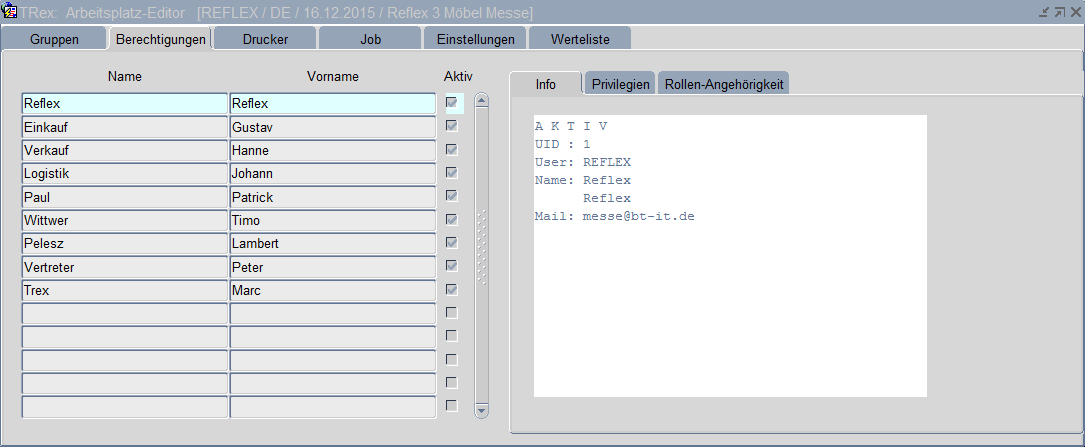
Task: Toggle the Aktiv checkbox for Trex Marc
Action: (452, 290)
